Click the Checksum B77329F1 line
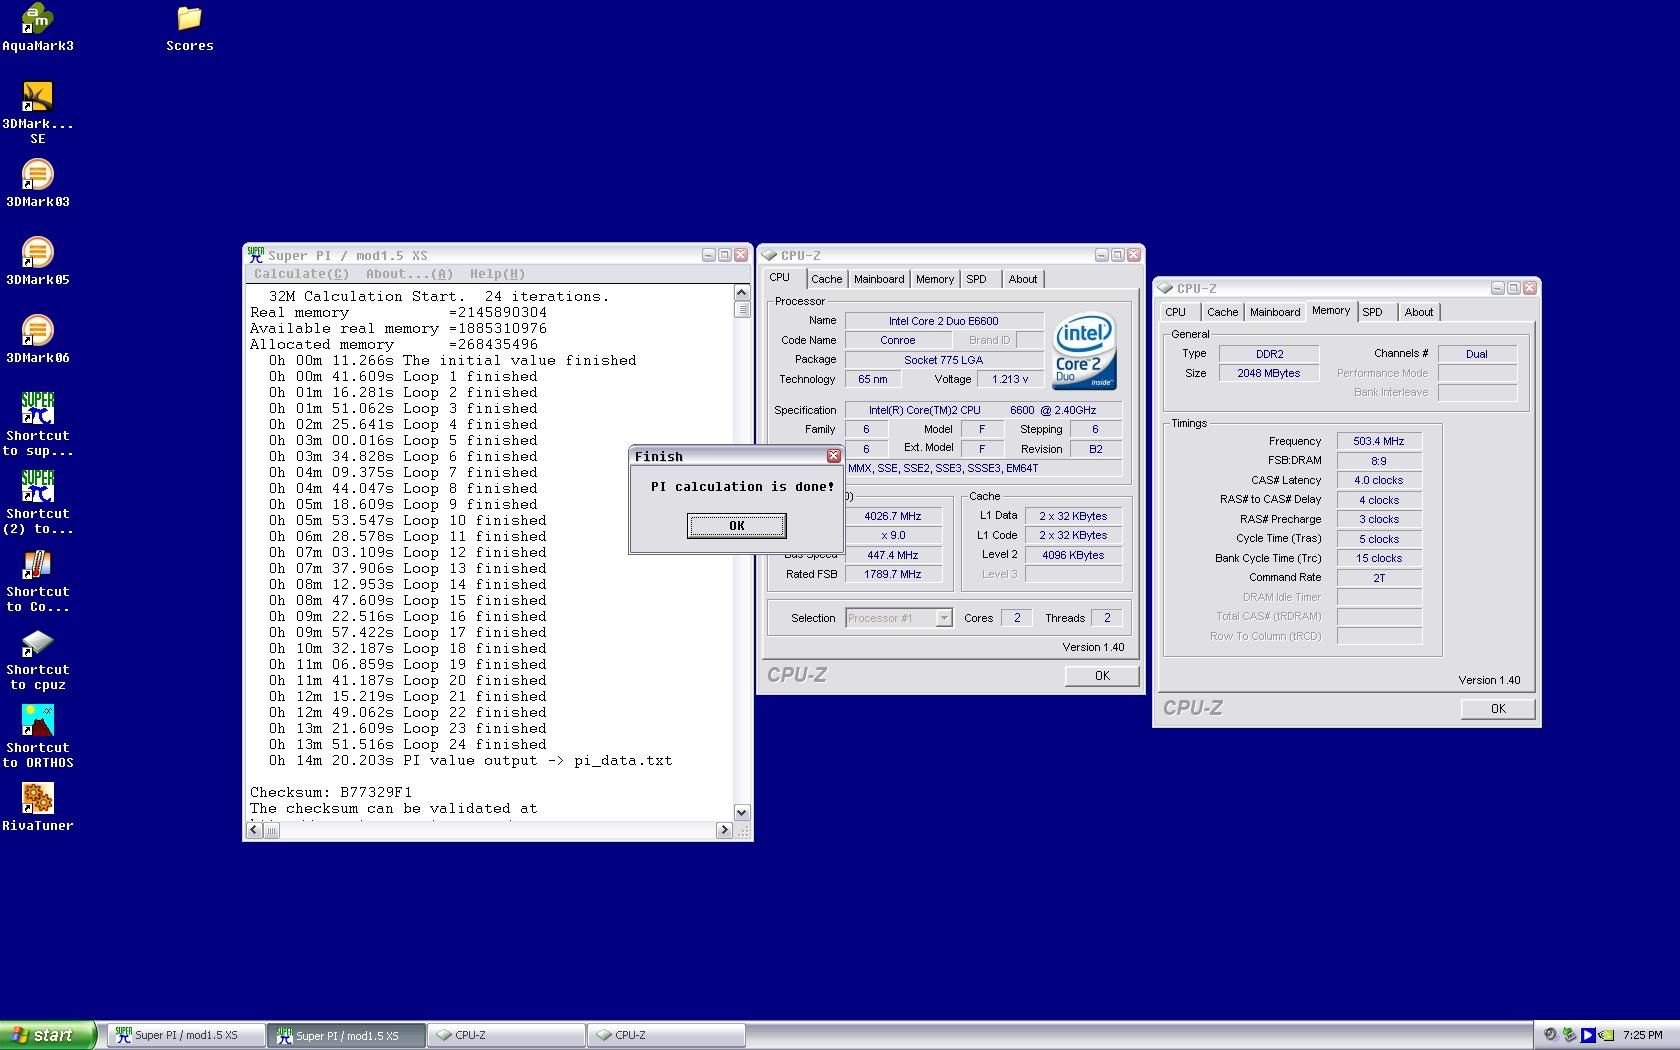This screenshot has height=1050, width=1680. click(331, 792)
